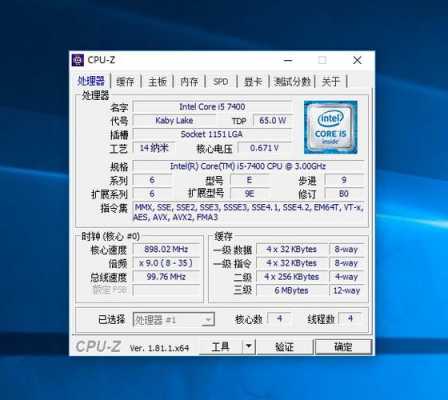Click the core voltage value 0.671 V
Image resolution: width=448 pixels, height=400 pixels.
point(264,148)
